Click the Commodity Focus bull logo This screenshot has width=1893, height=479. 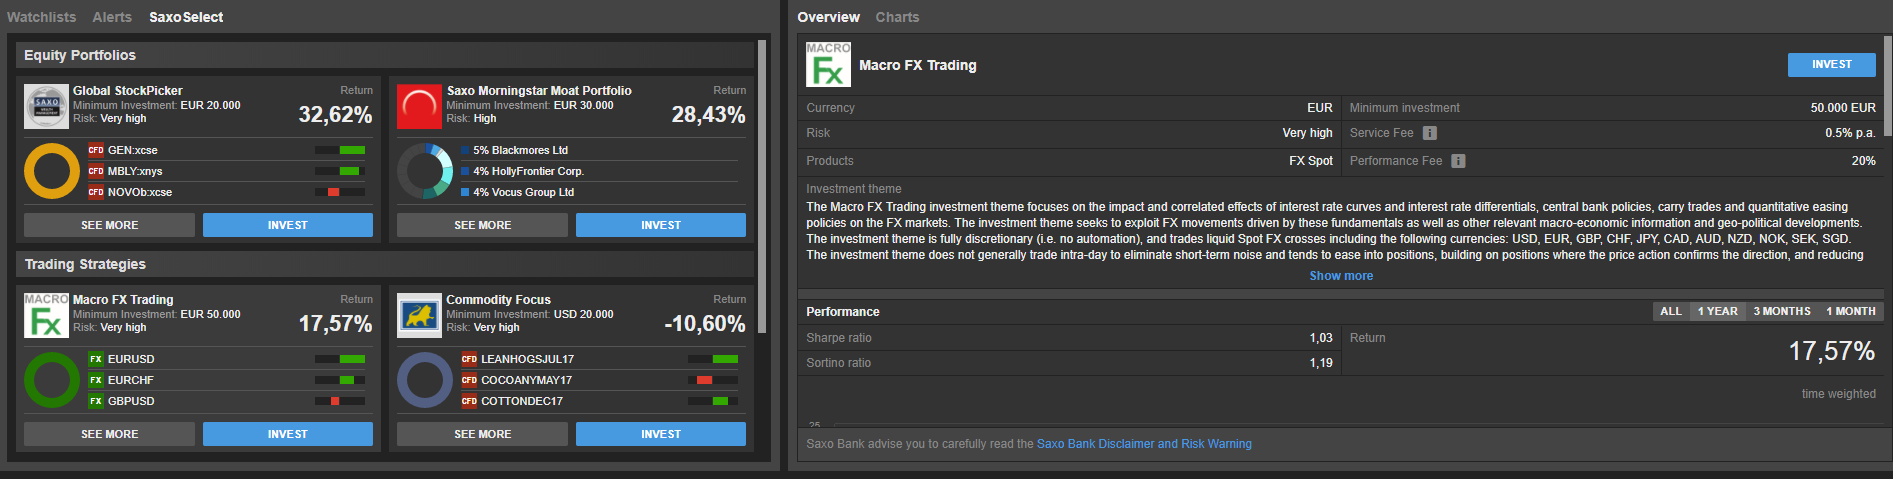(x=419, y=315)
